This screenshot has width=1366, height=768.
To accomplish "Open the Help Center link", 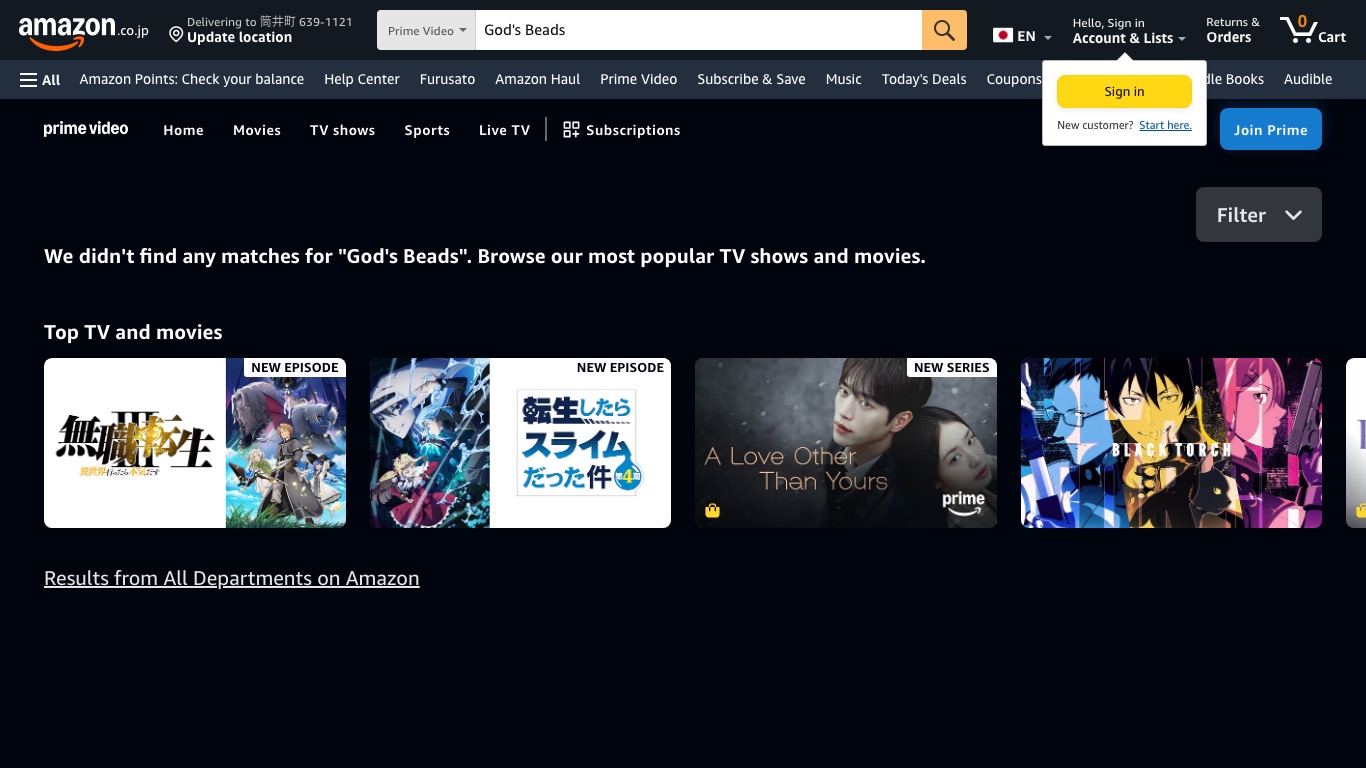I will pyautogui.click(x=362, y=79).
